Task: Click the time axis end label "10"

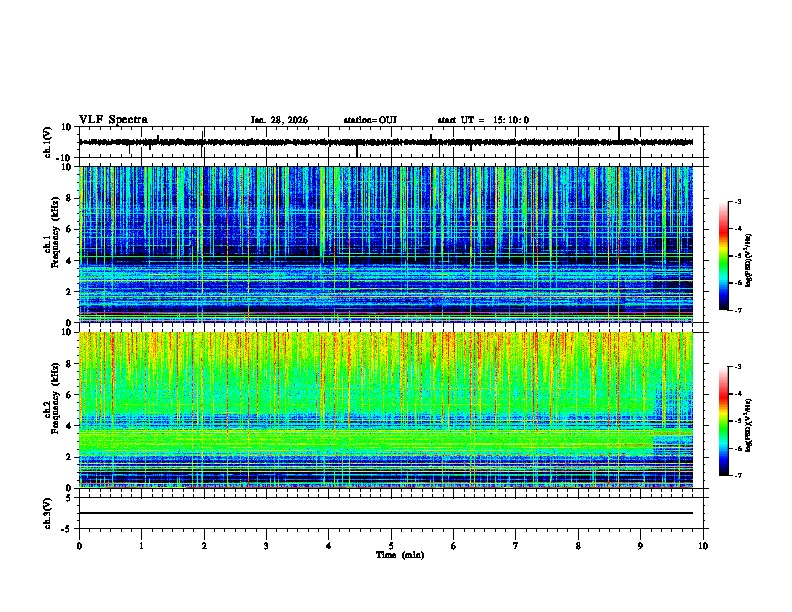Action: click(x=703, y=546)
